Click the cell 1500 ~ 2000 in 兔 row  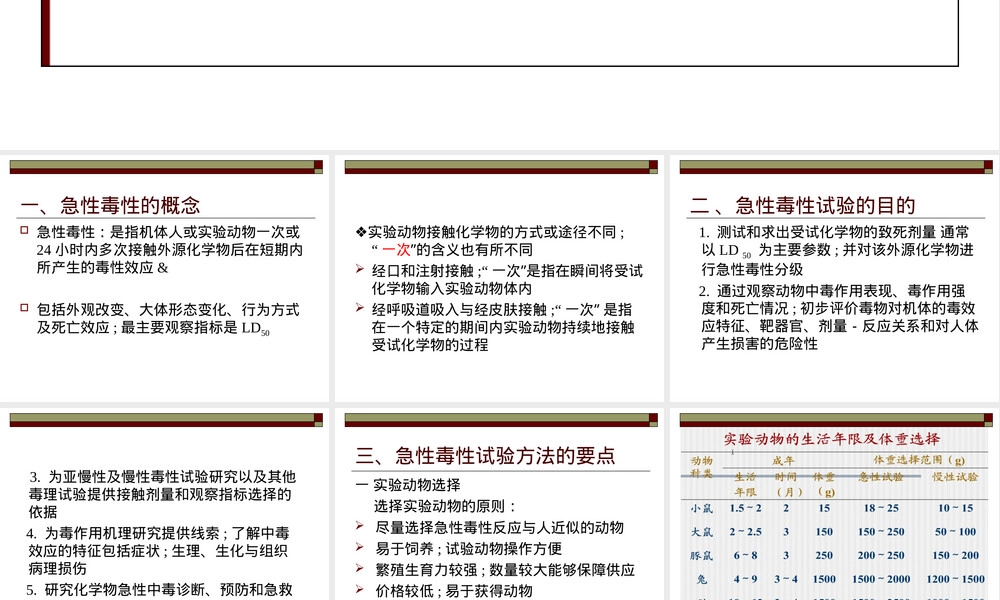point(881,579)
